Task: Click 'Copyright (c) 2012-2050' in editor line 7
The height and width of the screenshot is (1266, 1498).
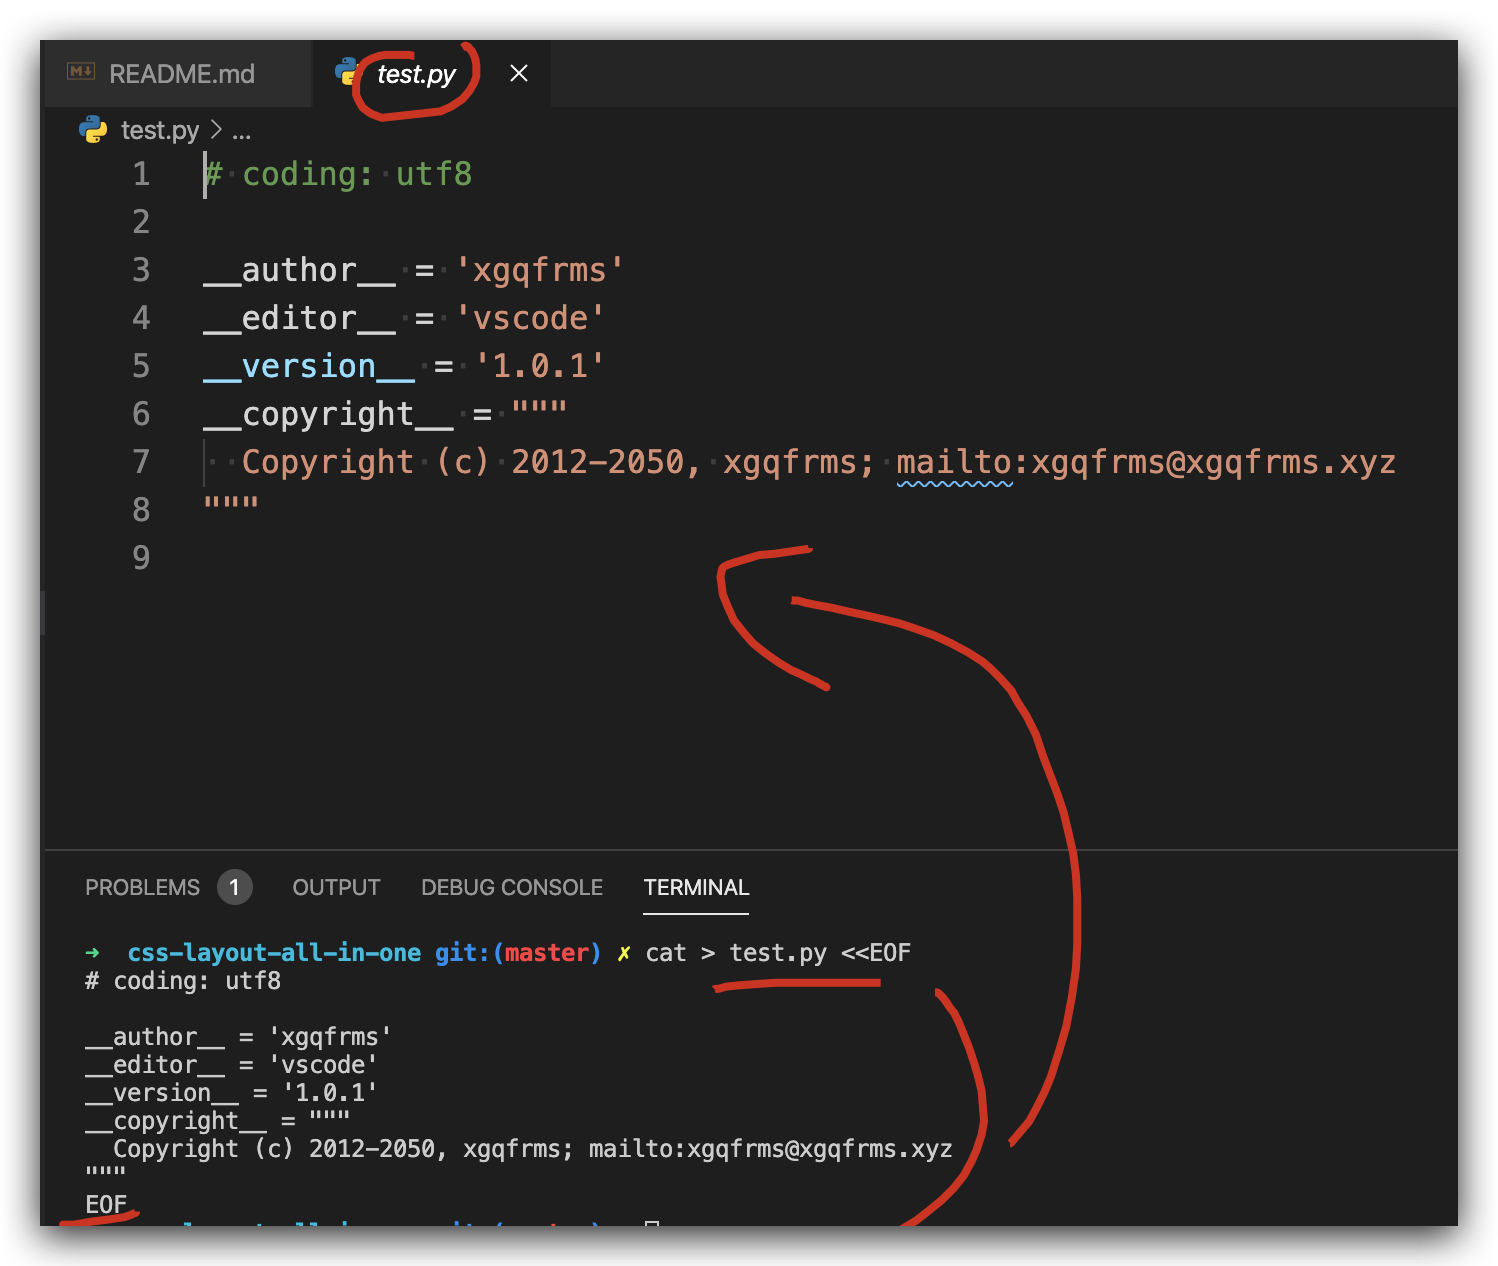Action: point(463,462)
